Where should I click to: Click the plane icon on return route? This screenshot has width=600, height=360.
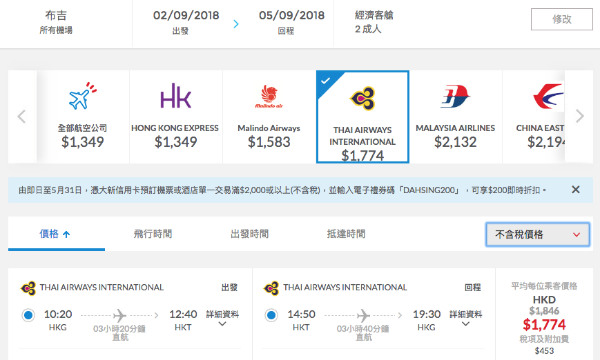[363, 316]
